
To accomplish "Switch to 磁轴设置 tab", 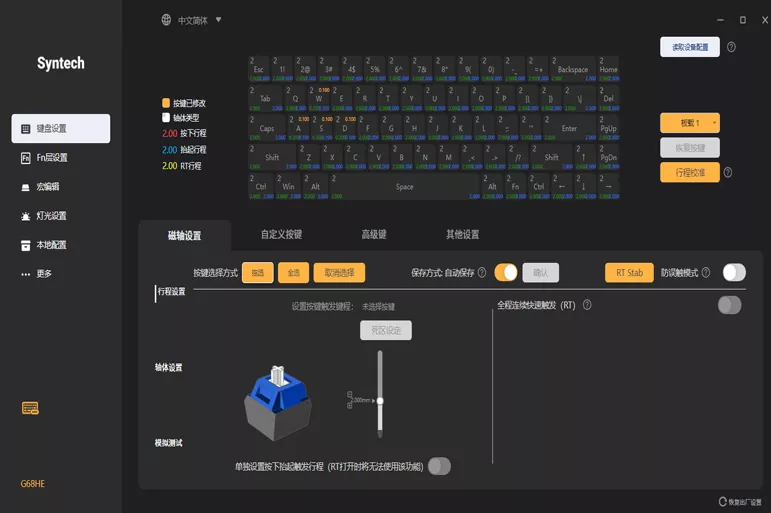I will tap(184, 236).
